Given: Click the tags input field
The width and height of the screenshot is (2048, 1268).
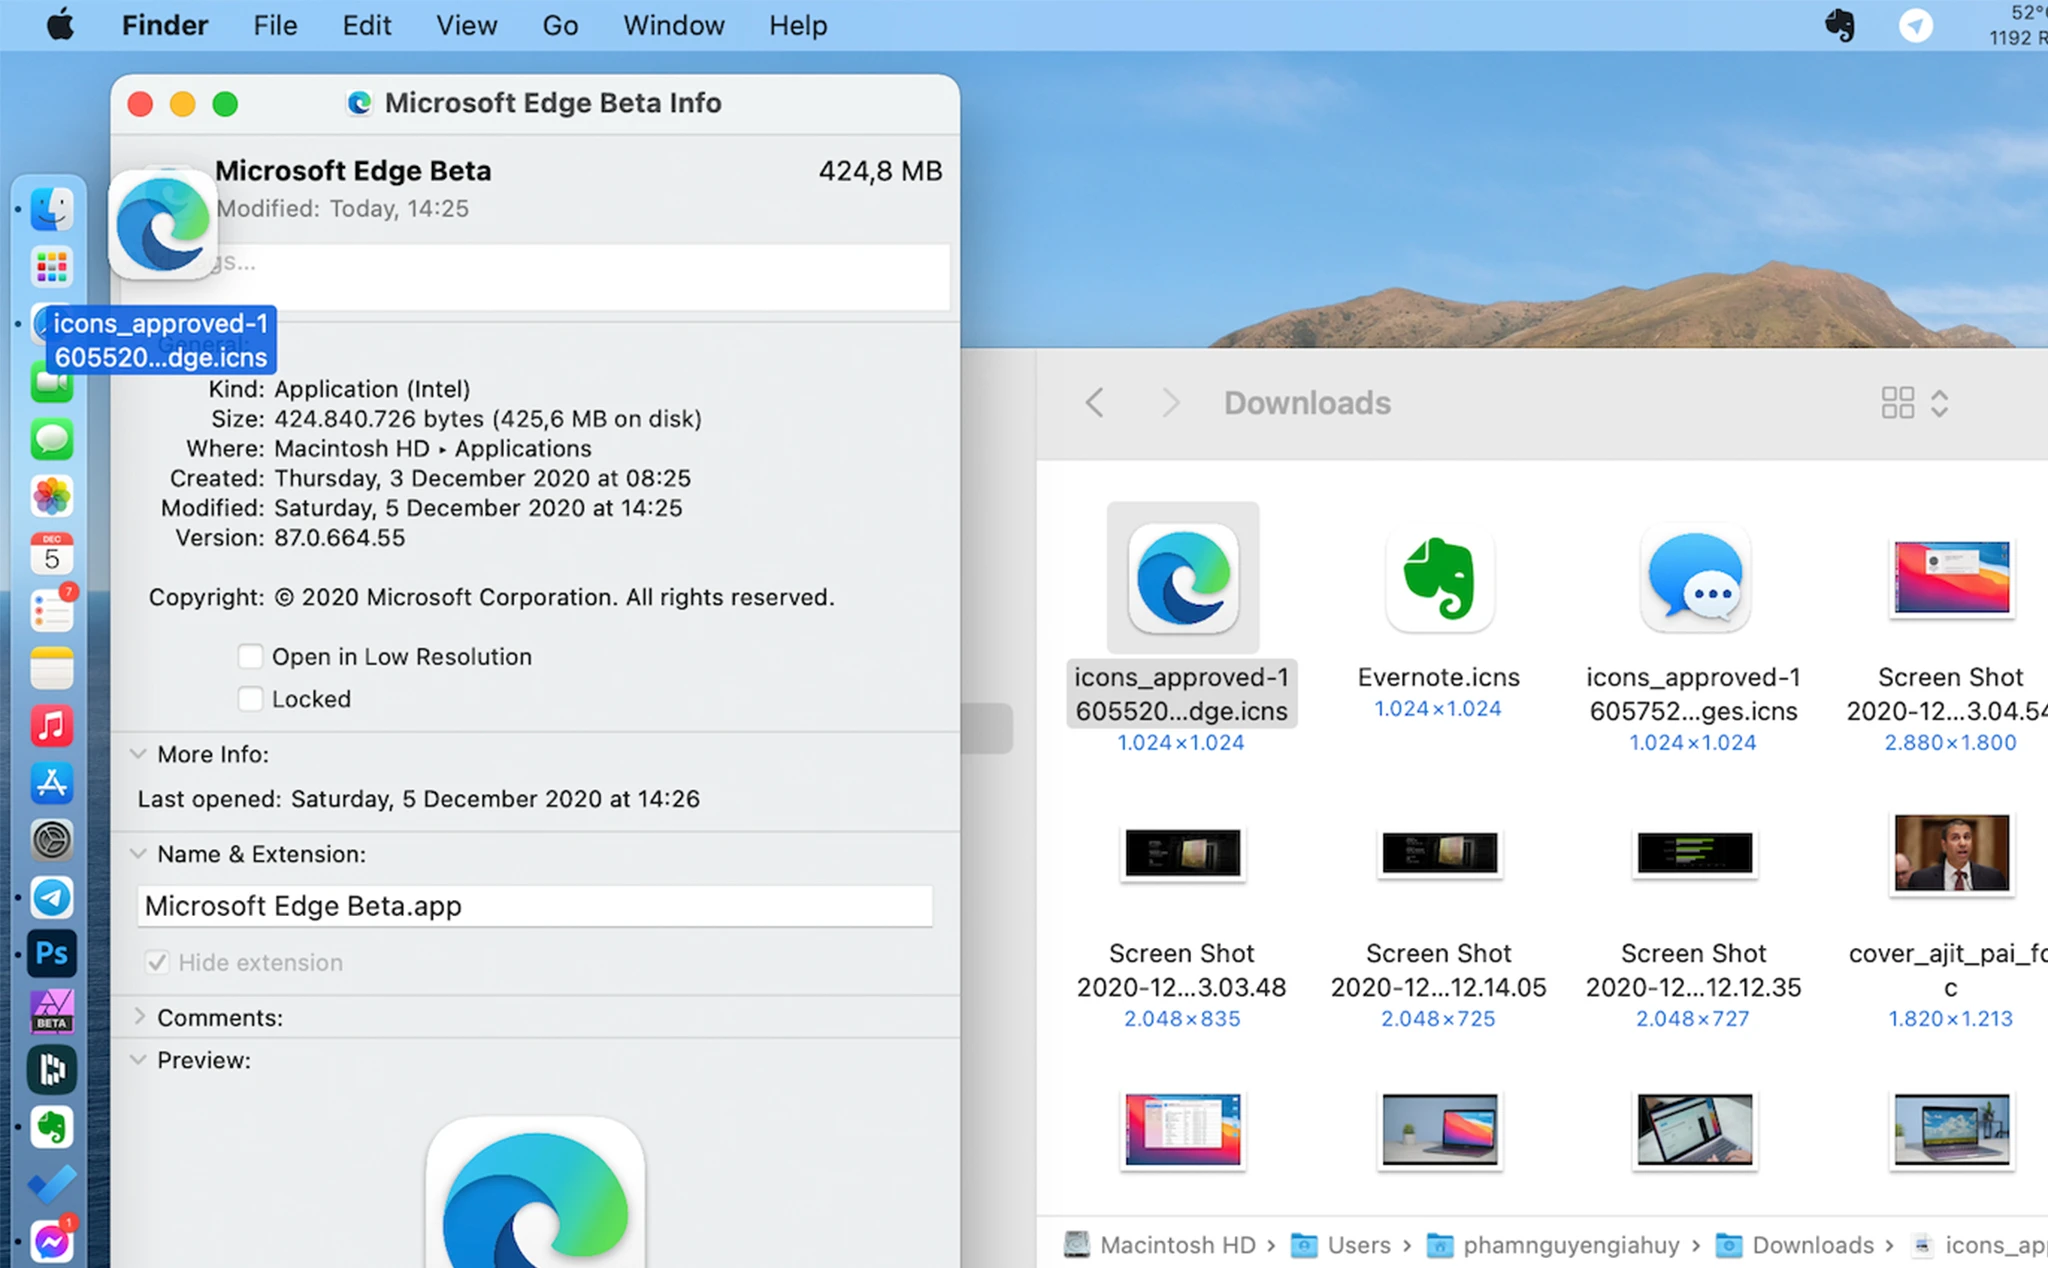Looking at the screenshot, I should (535, 277).
